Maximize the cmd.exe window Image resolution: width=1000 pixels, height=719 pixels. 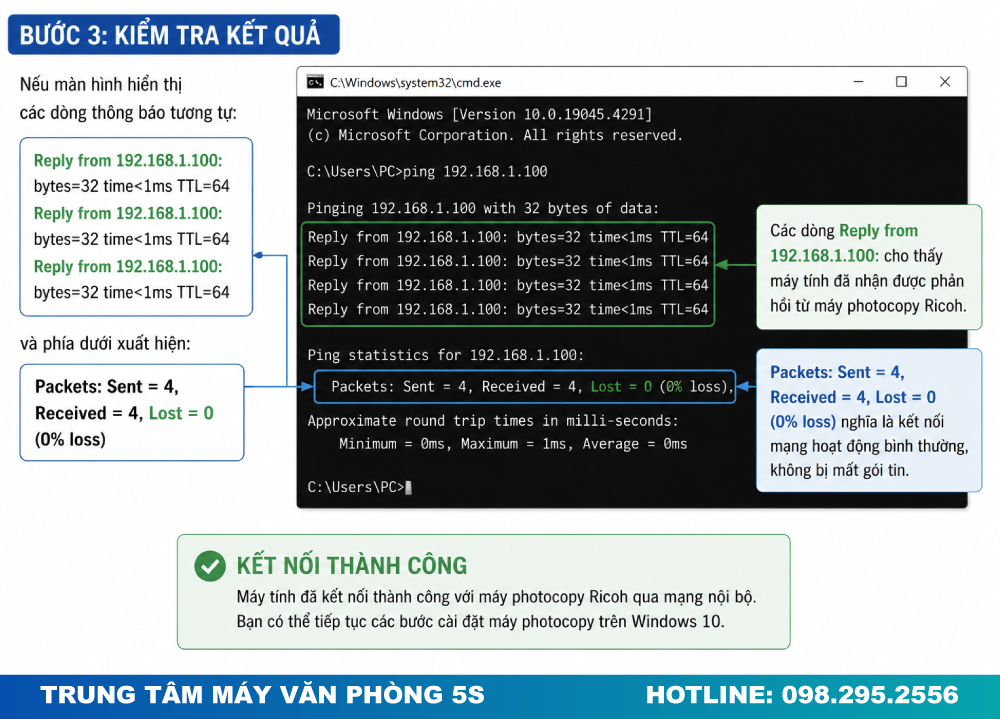(901, 82)
